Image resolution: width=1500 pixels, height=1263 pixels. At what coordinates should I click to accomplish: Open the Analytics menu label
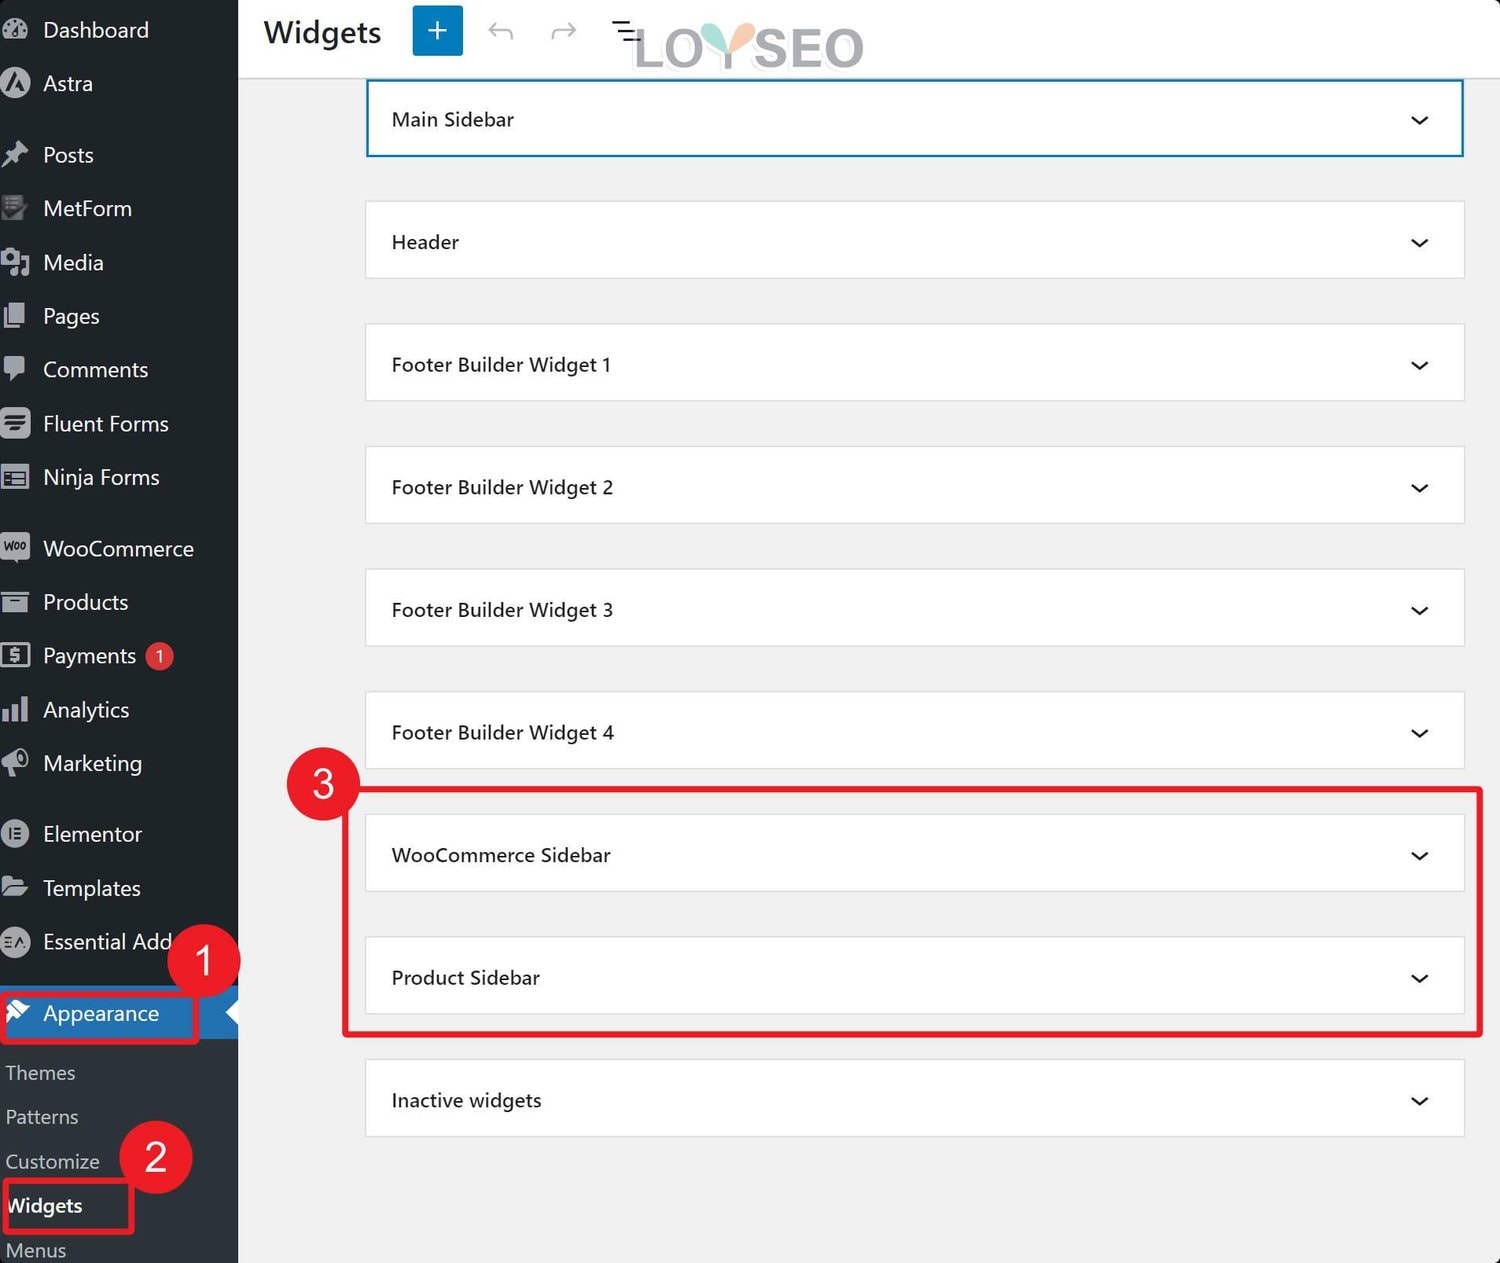(86, 710)
